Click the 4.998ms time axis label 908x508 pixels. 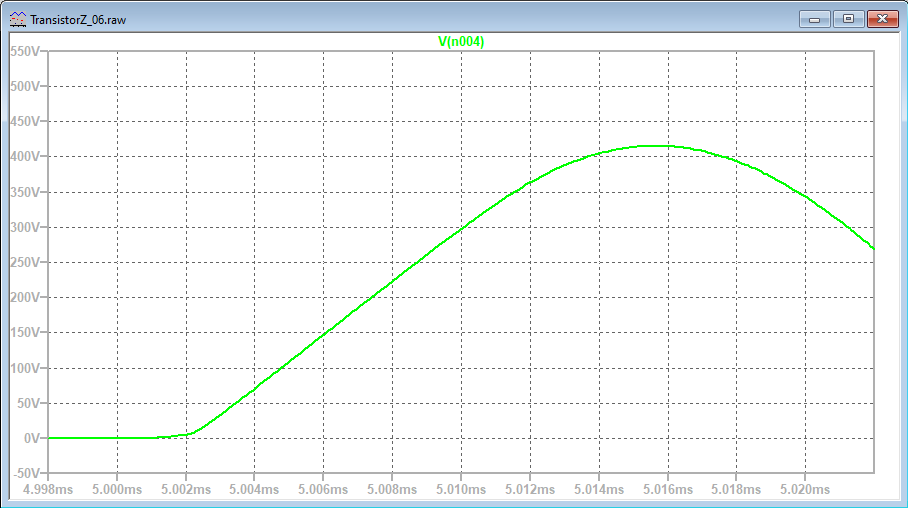click(49, 490)
